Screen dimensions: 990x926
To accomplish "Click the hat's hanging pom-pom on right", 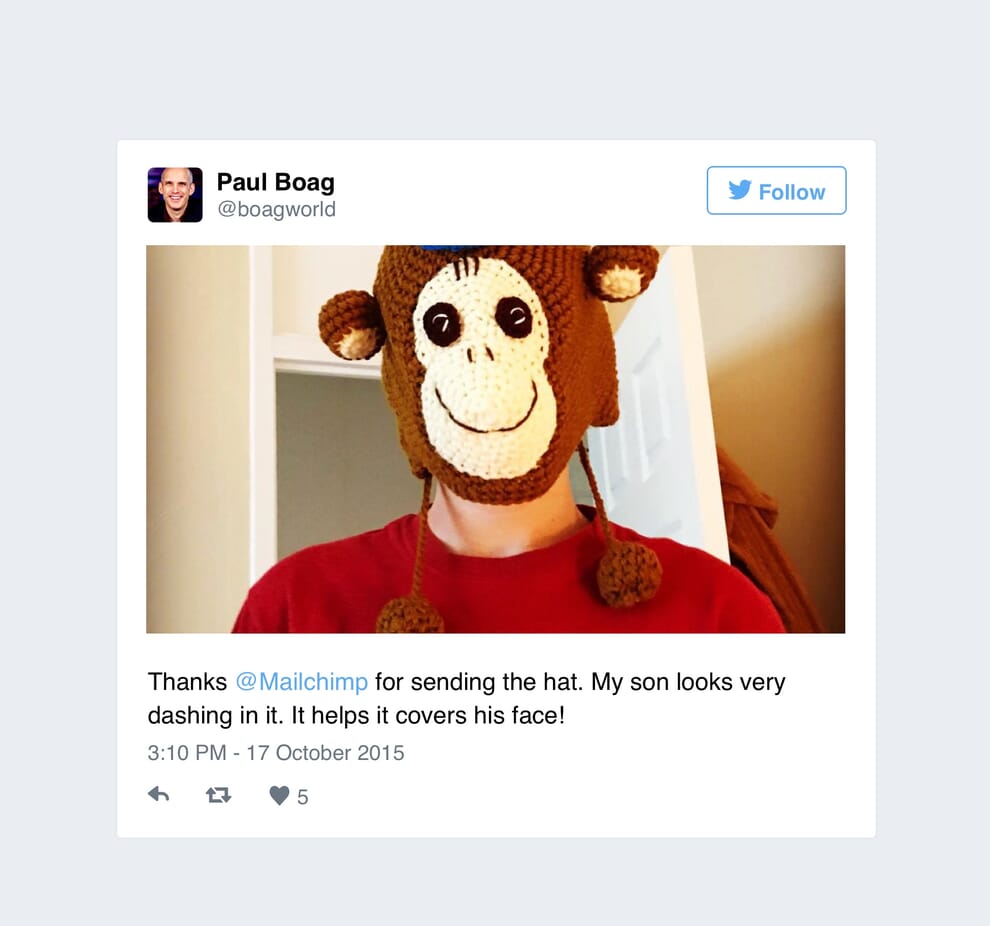I will pos(629,573).
